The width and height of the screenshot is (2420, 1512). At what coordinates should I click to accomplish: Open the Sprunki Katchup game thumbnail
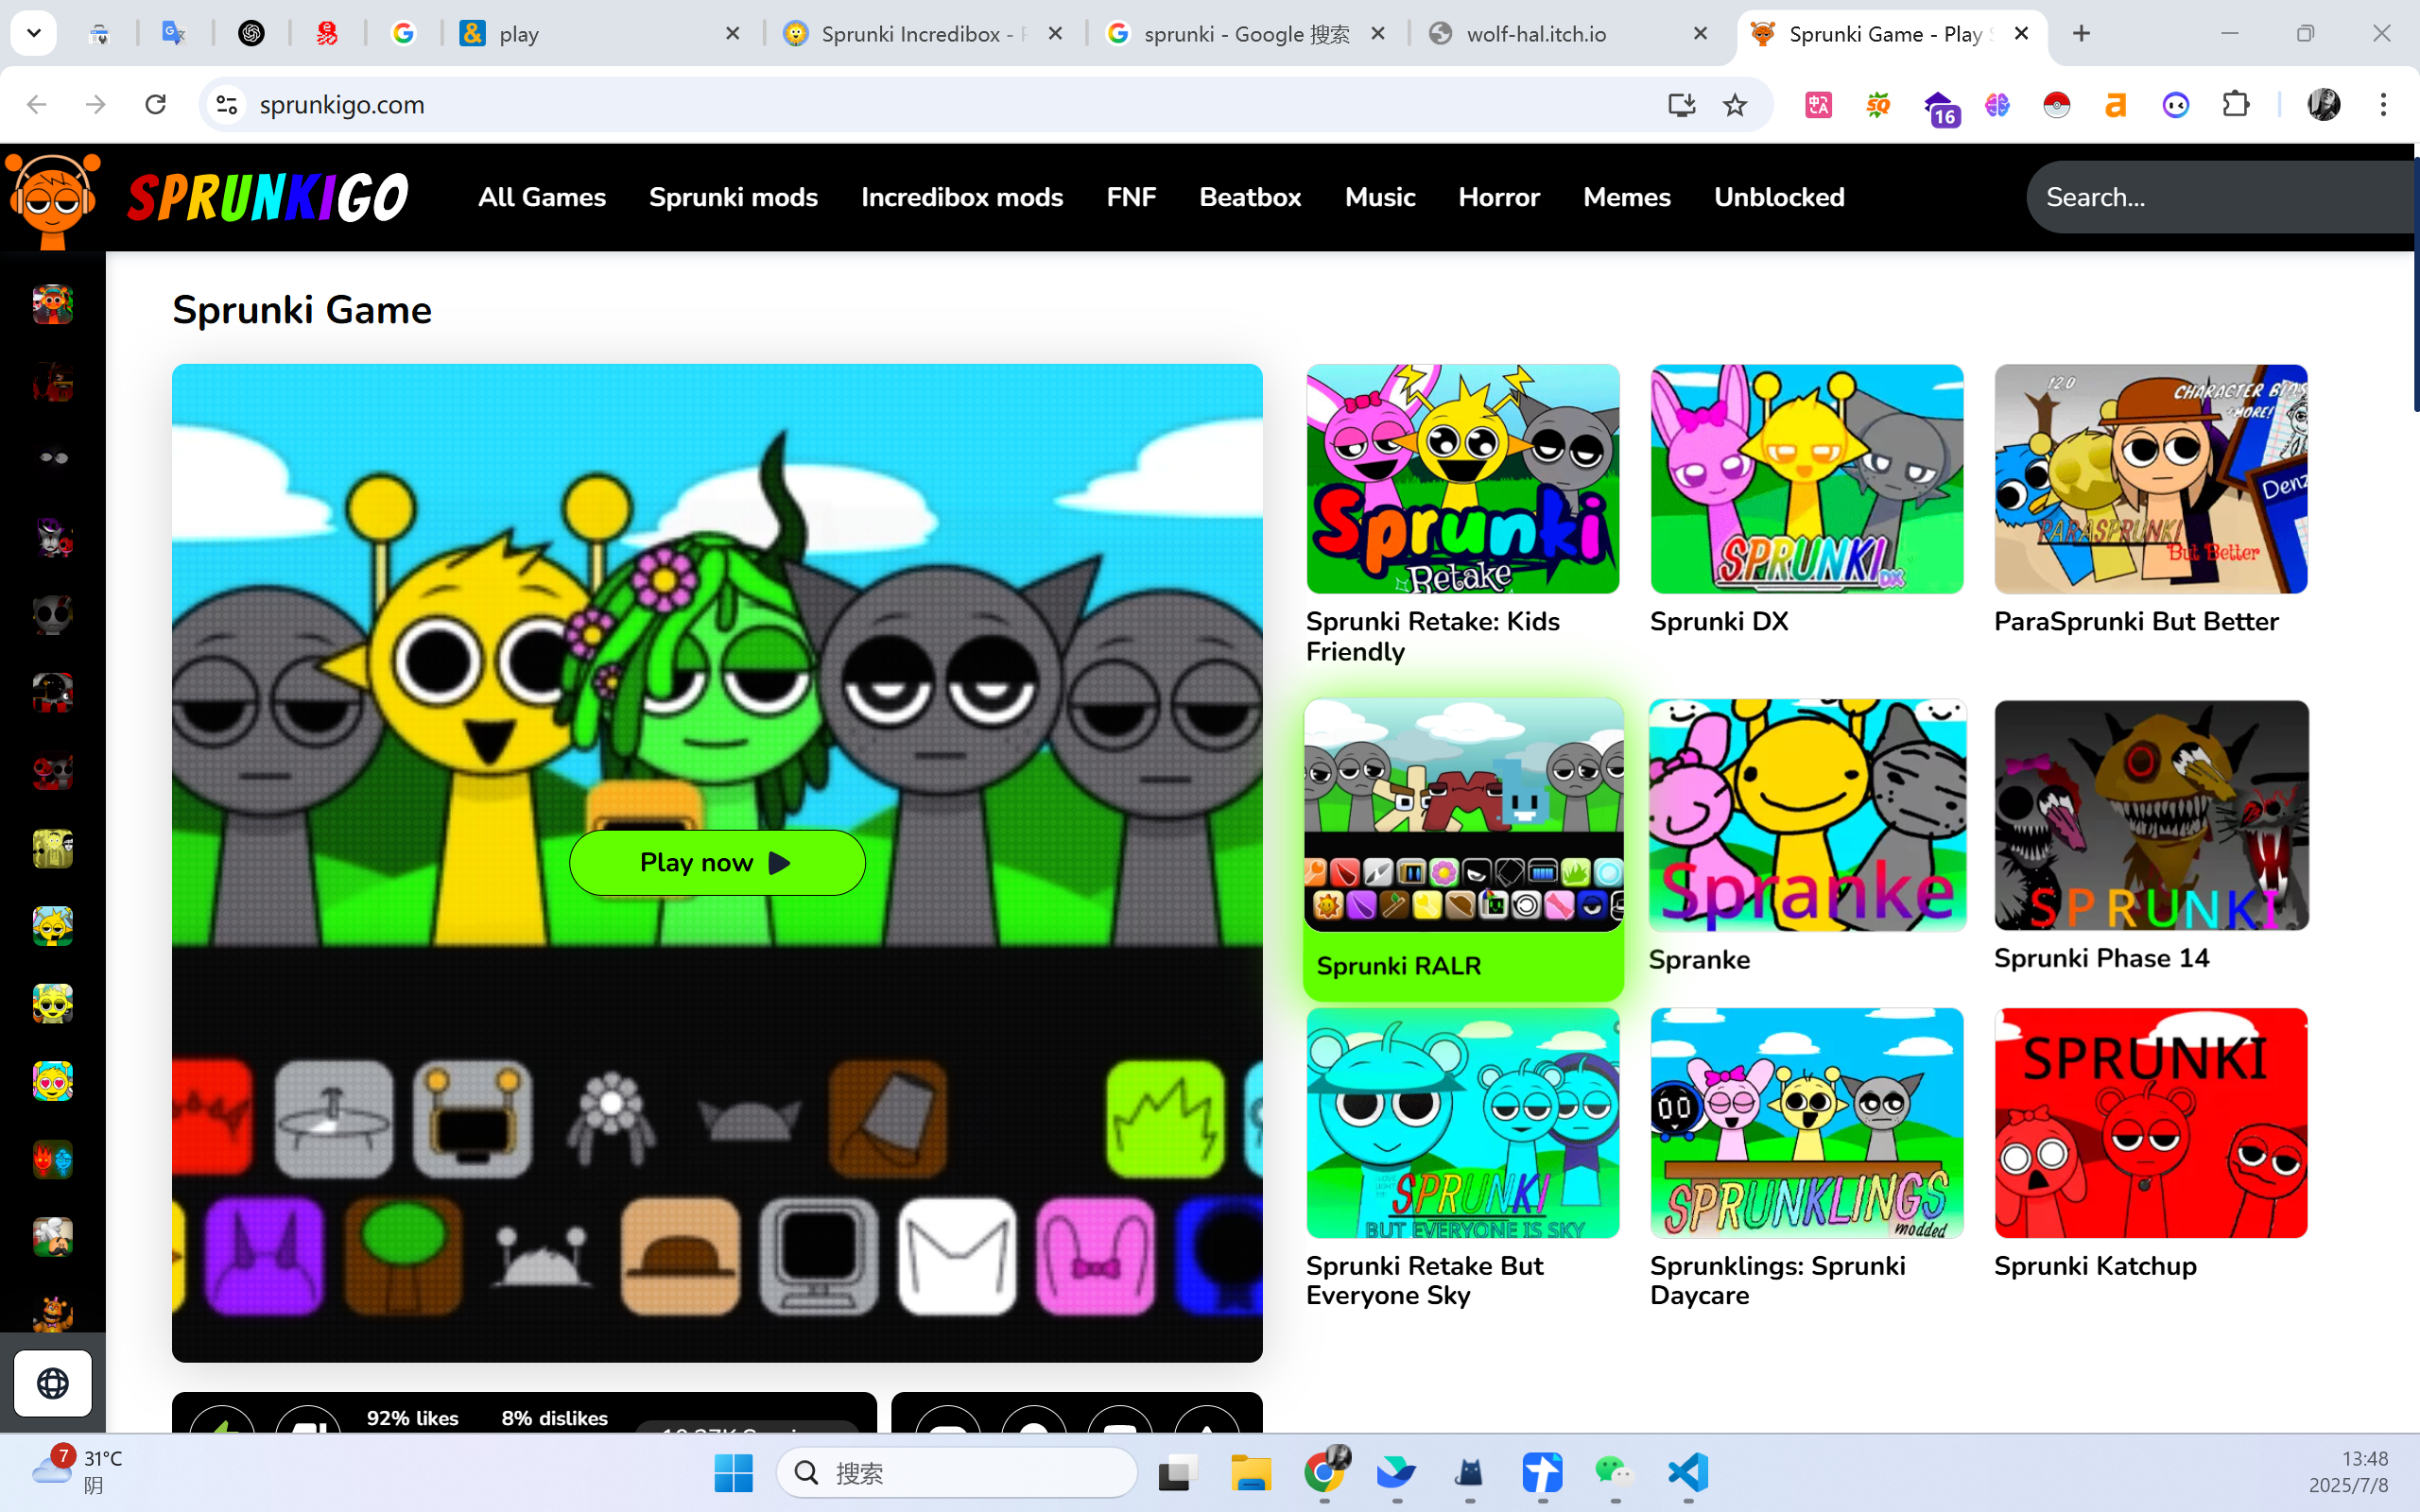pos(2150,1122)
